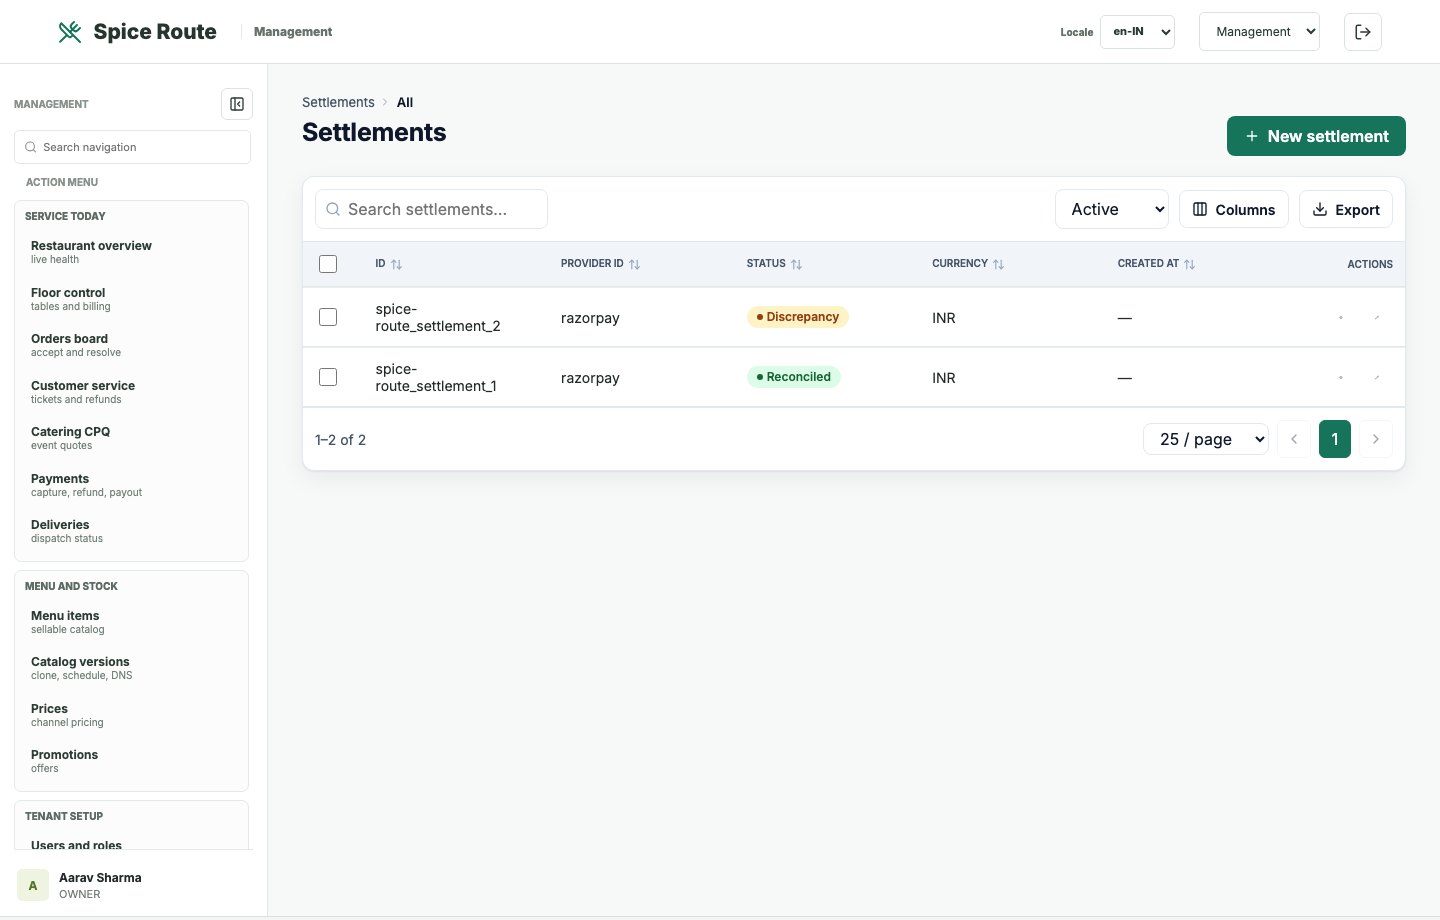This screenshot has height=920, width=1440.
Task: Toggle the select-all checkbox in the table header
Action: click(328, 264)
